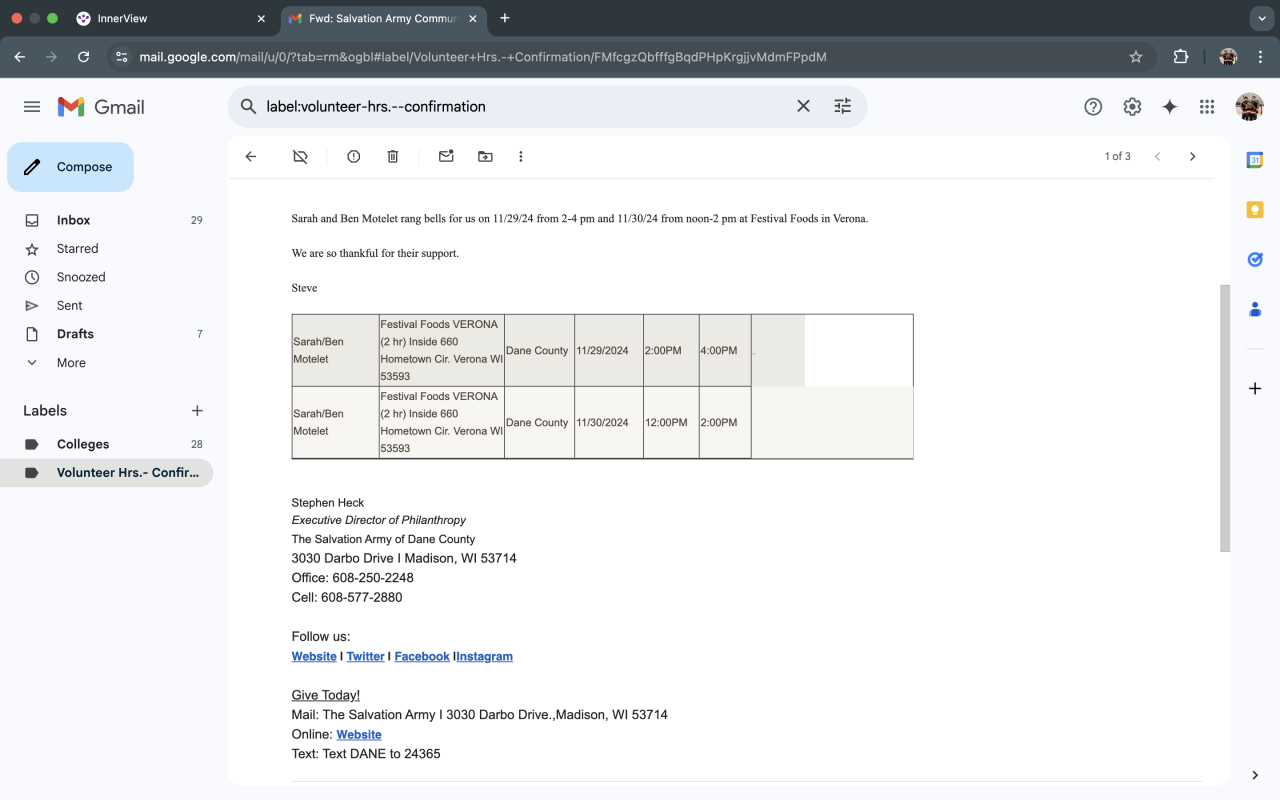Clear the search query with X icon
The image size is (1280, 800).
coord(803,106)
